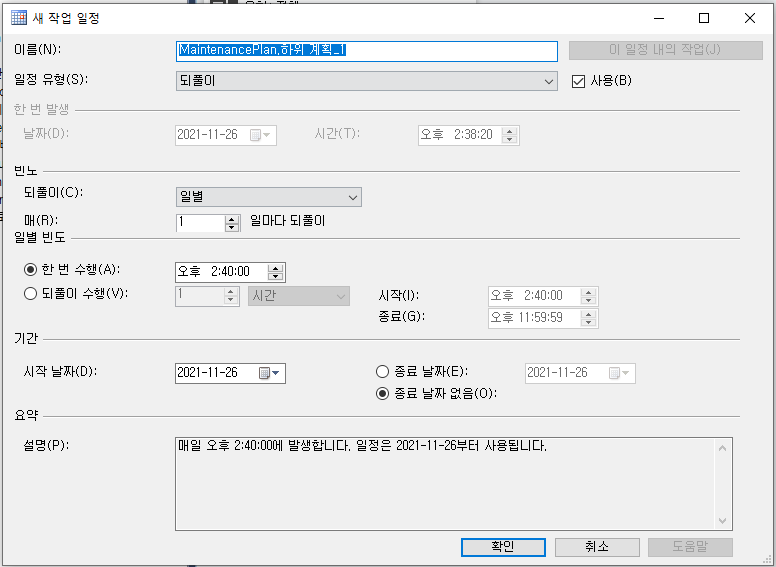The height and width of the screenshot is (567, 776).
Task: Open the 일정 유형(S) dropdown showing 되풀이
Action: tap(367, 81)
